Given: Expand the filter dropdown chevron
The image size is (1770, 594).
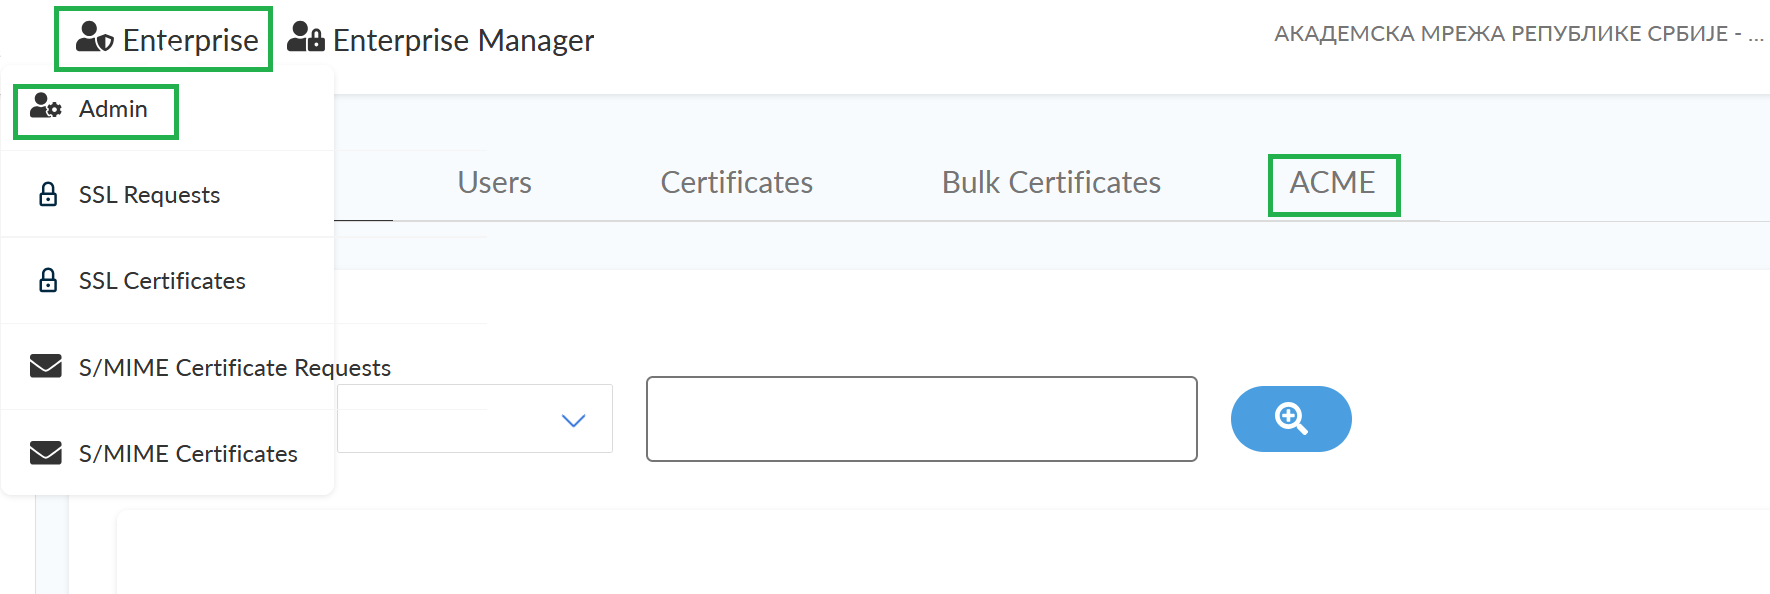Looking at the screenshot, I should tap(573, 420).
